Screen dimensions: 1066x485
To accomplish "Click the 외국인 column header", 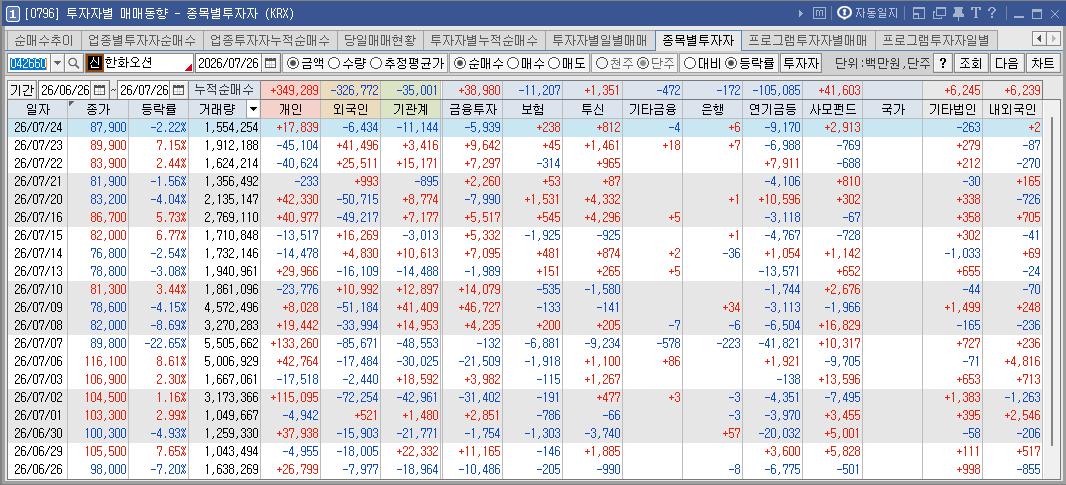I will (351, 109).
